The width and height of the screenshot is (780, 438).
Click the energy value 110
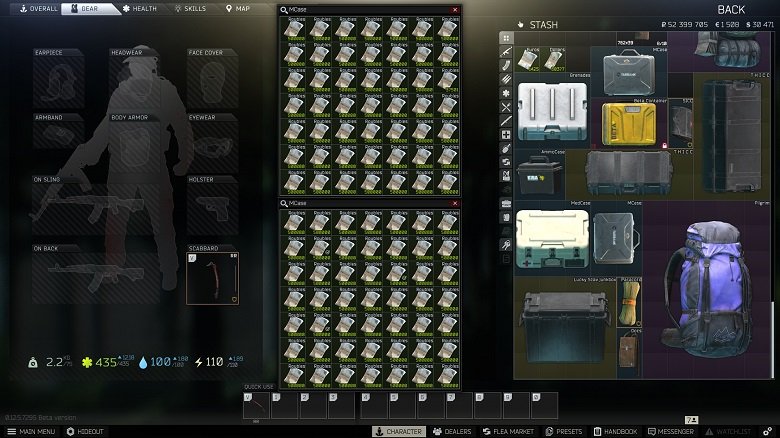click(214, 362)
